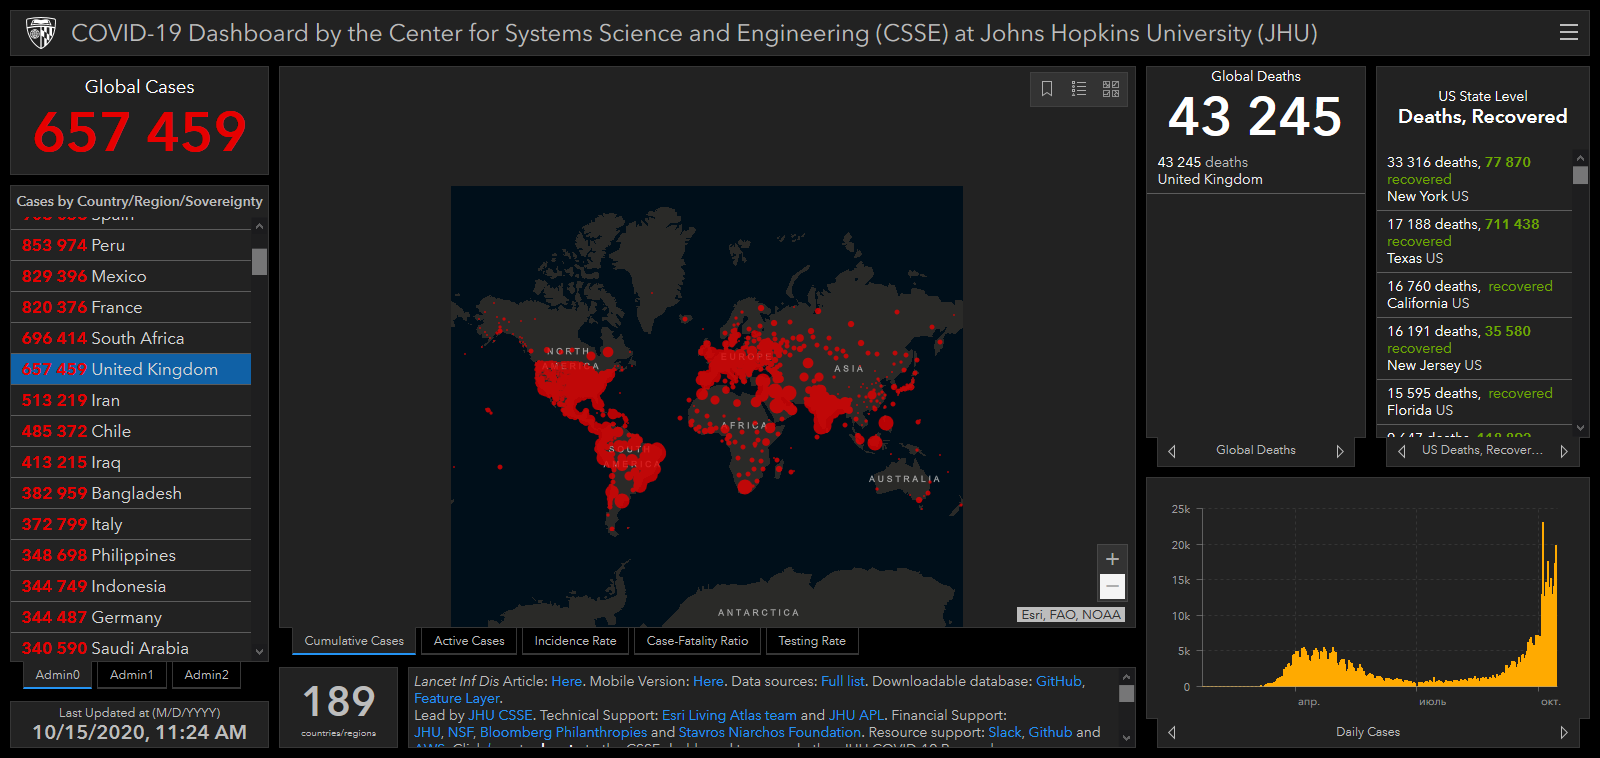Viewport: 1600px width, 758px height.
Task: Switch to Case-Fatality Ratio map tab
Action: (697, 641)
